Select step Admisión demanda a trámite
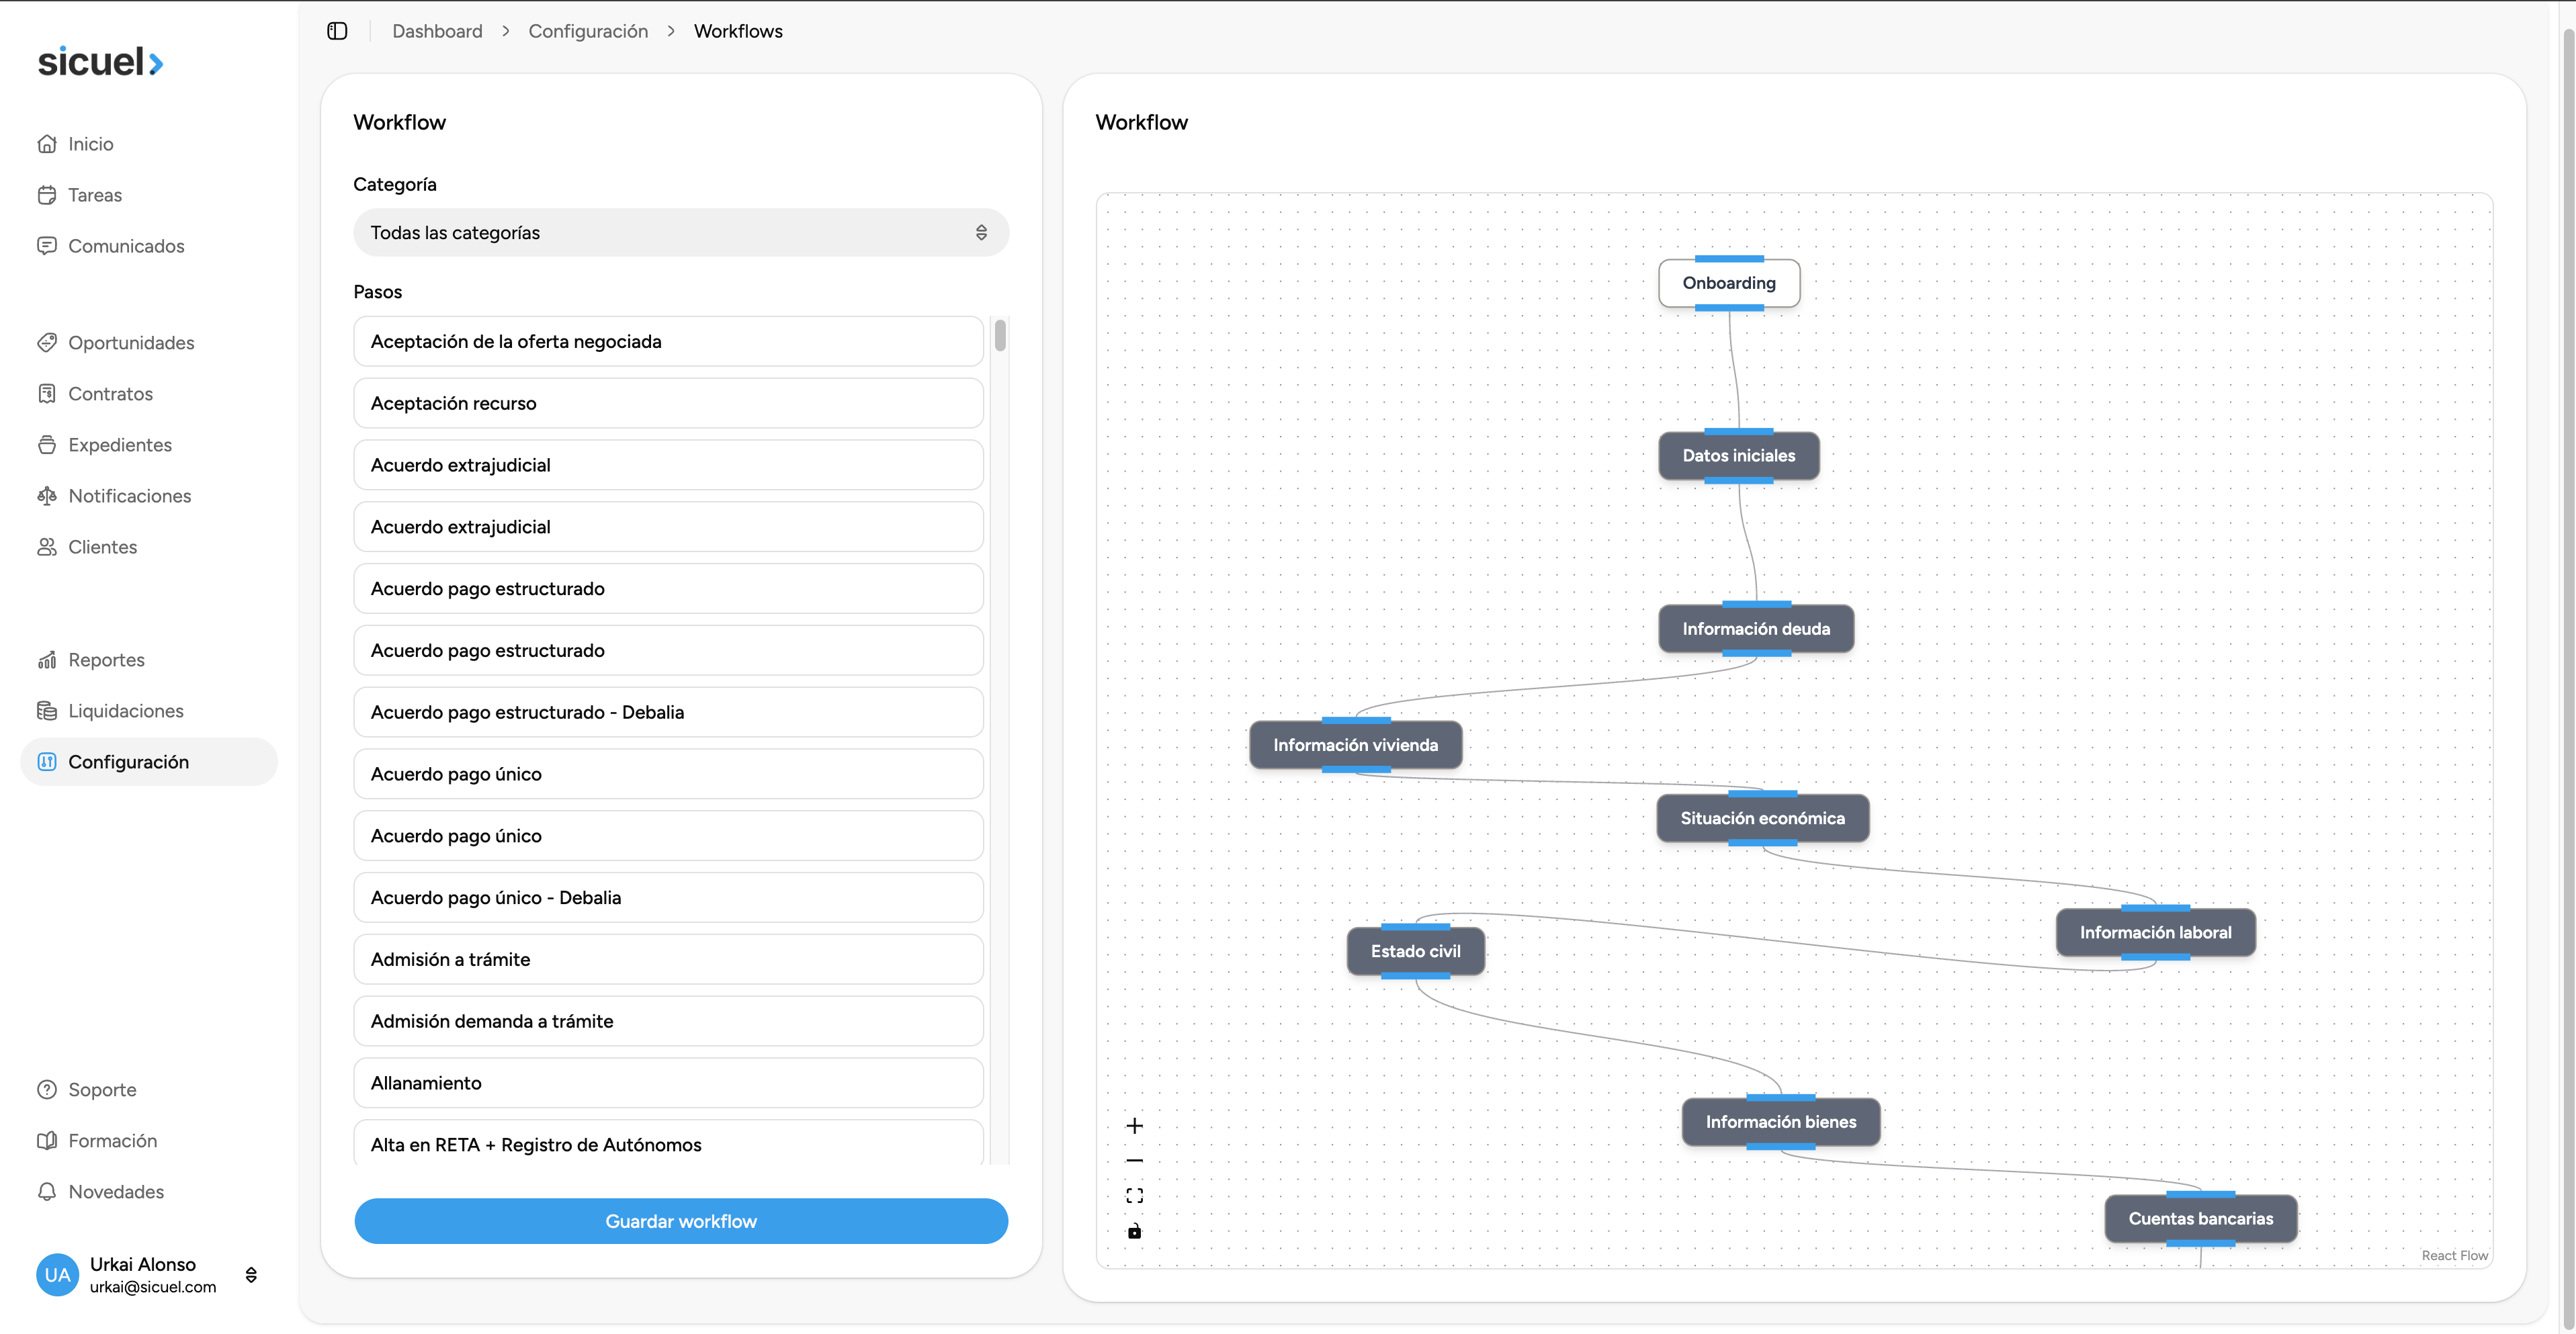 point(668,1022)
